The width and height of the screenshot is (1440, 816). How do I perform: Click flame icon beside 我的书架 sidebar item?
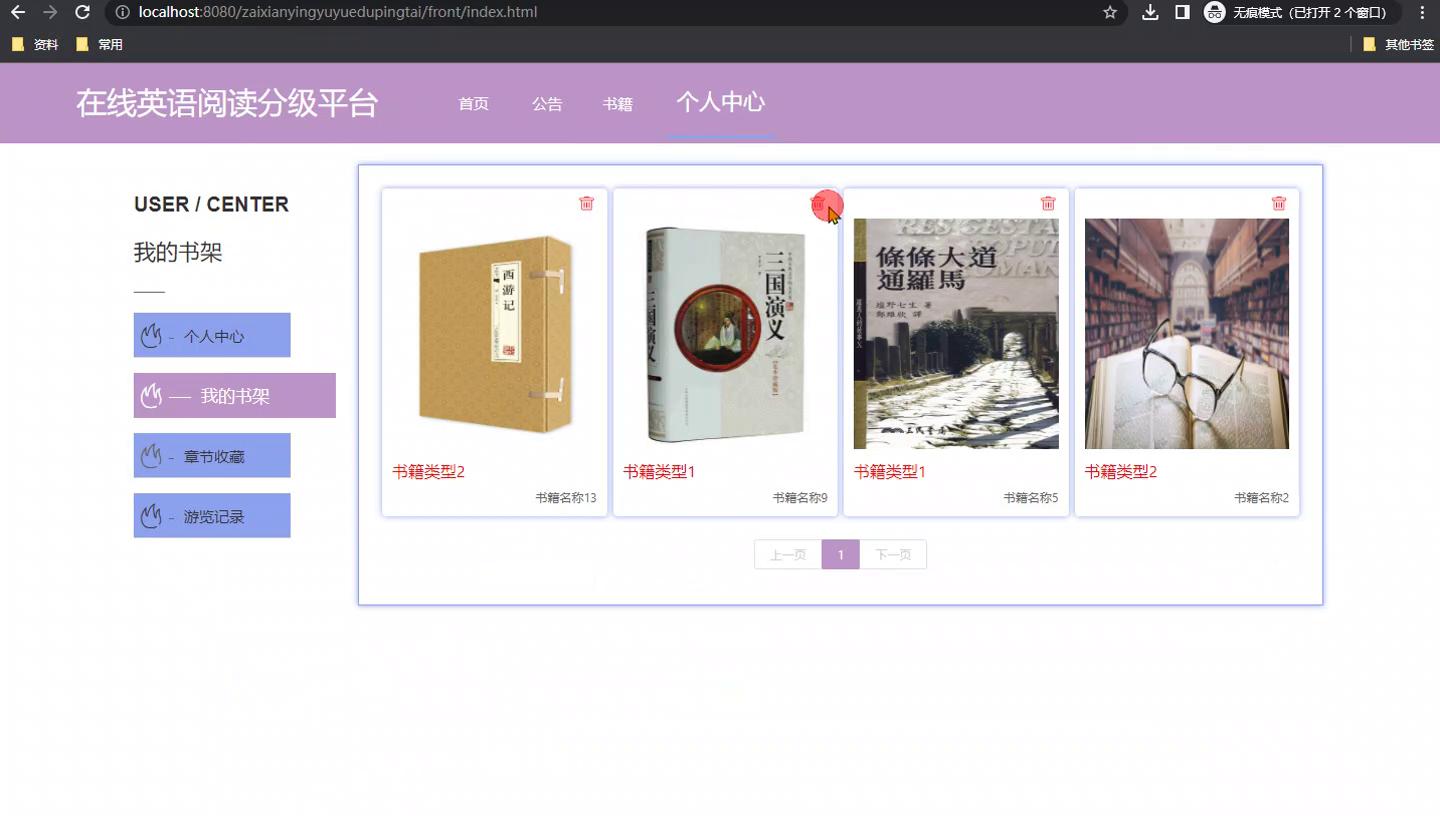[x=151, y=396]
